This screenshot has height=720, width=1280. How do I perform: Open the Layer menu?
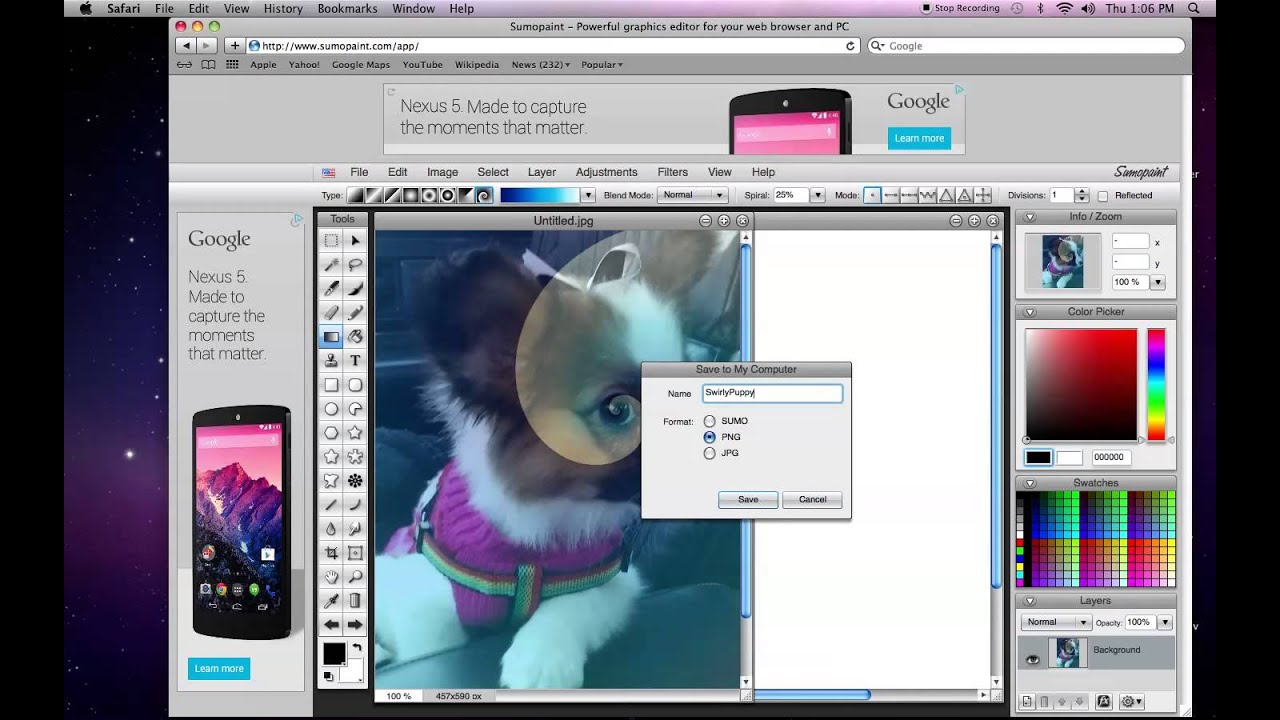click(542, 172)
